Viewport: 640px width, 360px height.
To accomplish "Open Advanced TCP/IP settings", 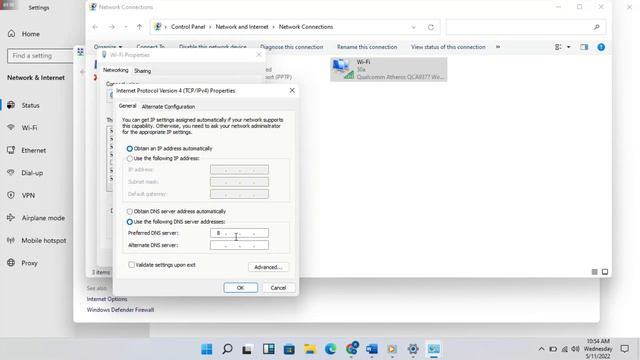I will [268, 267].
